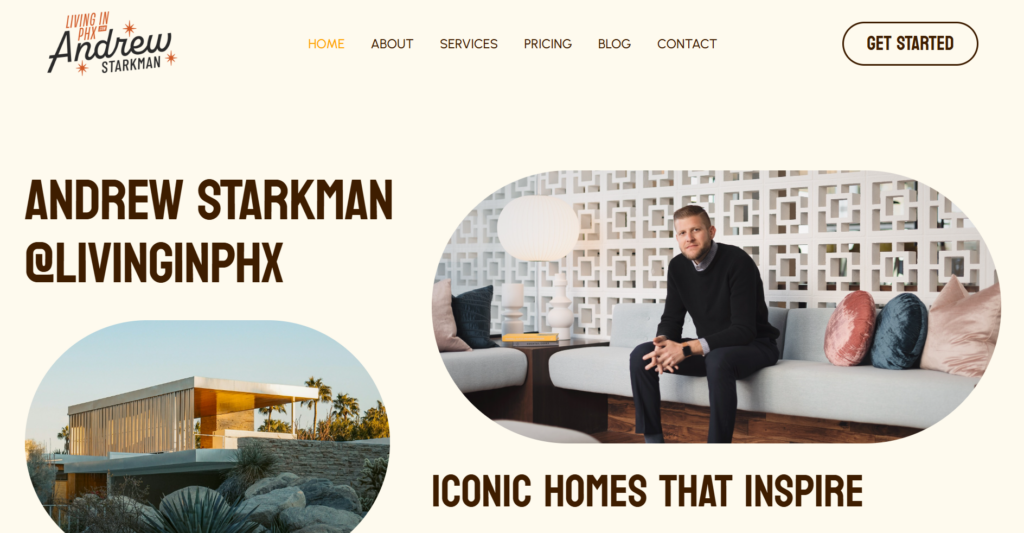Click the orange starburst left of STARKMAN in the logo
The image size is (1024, 533).
pos(82,68)
